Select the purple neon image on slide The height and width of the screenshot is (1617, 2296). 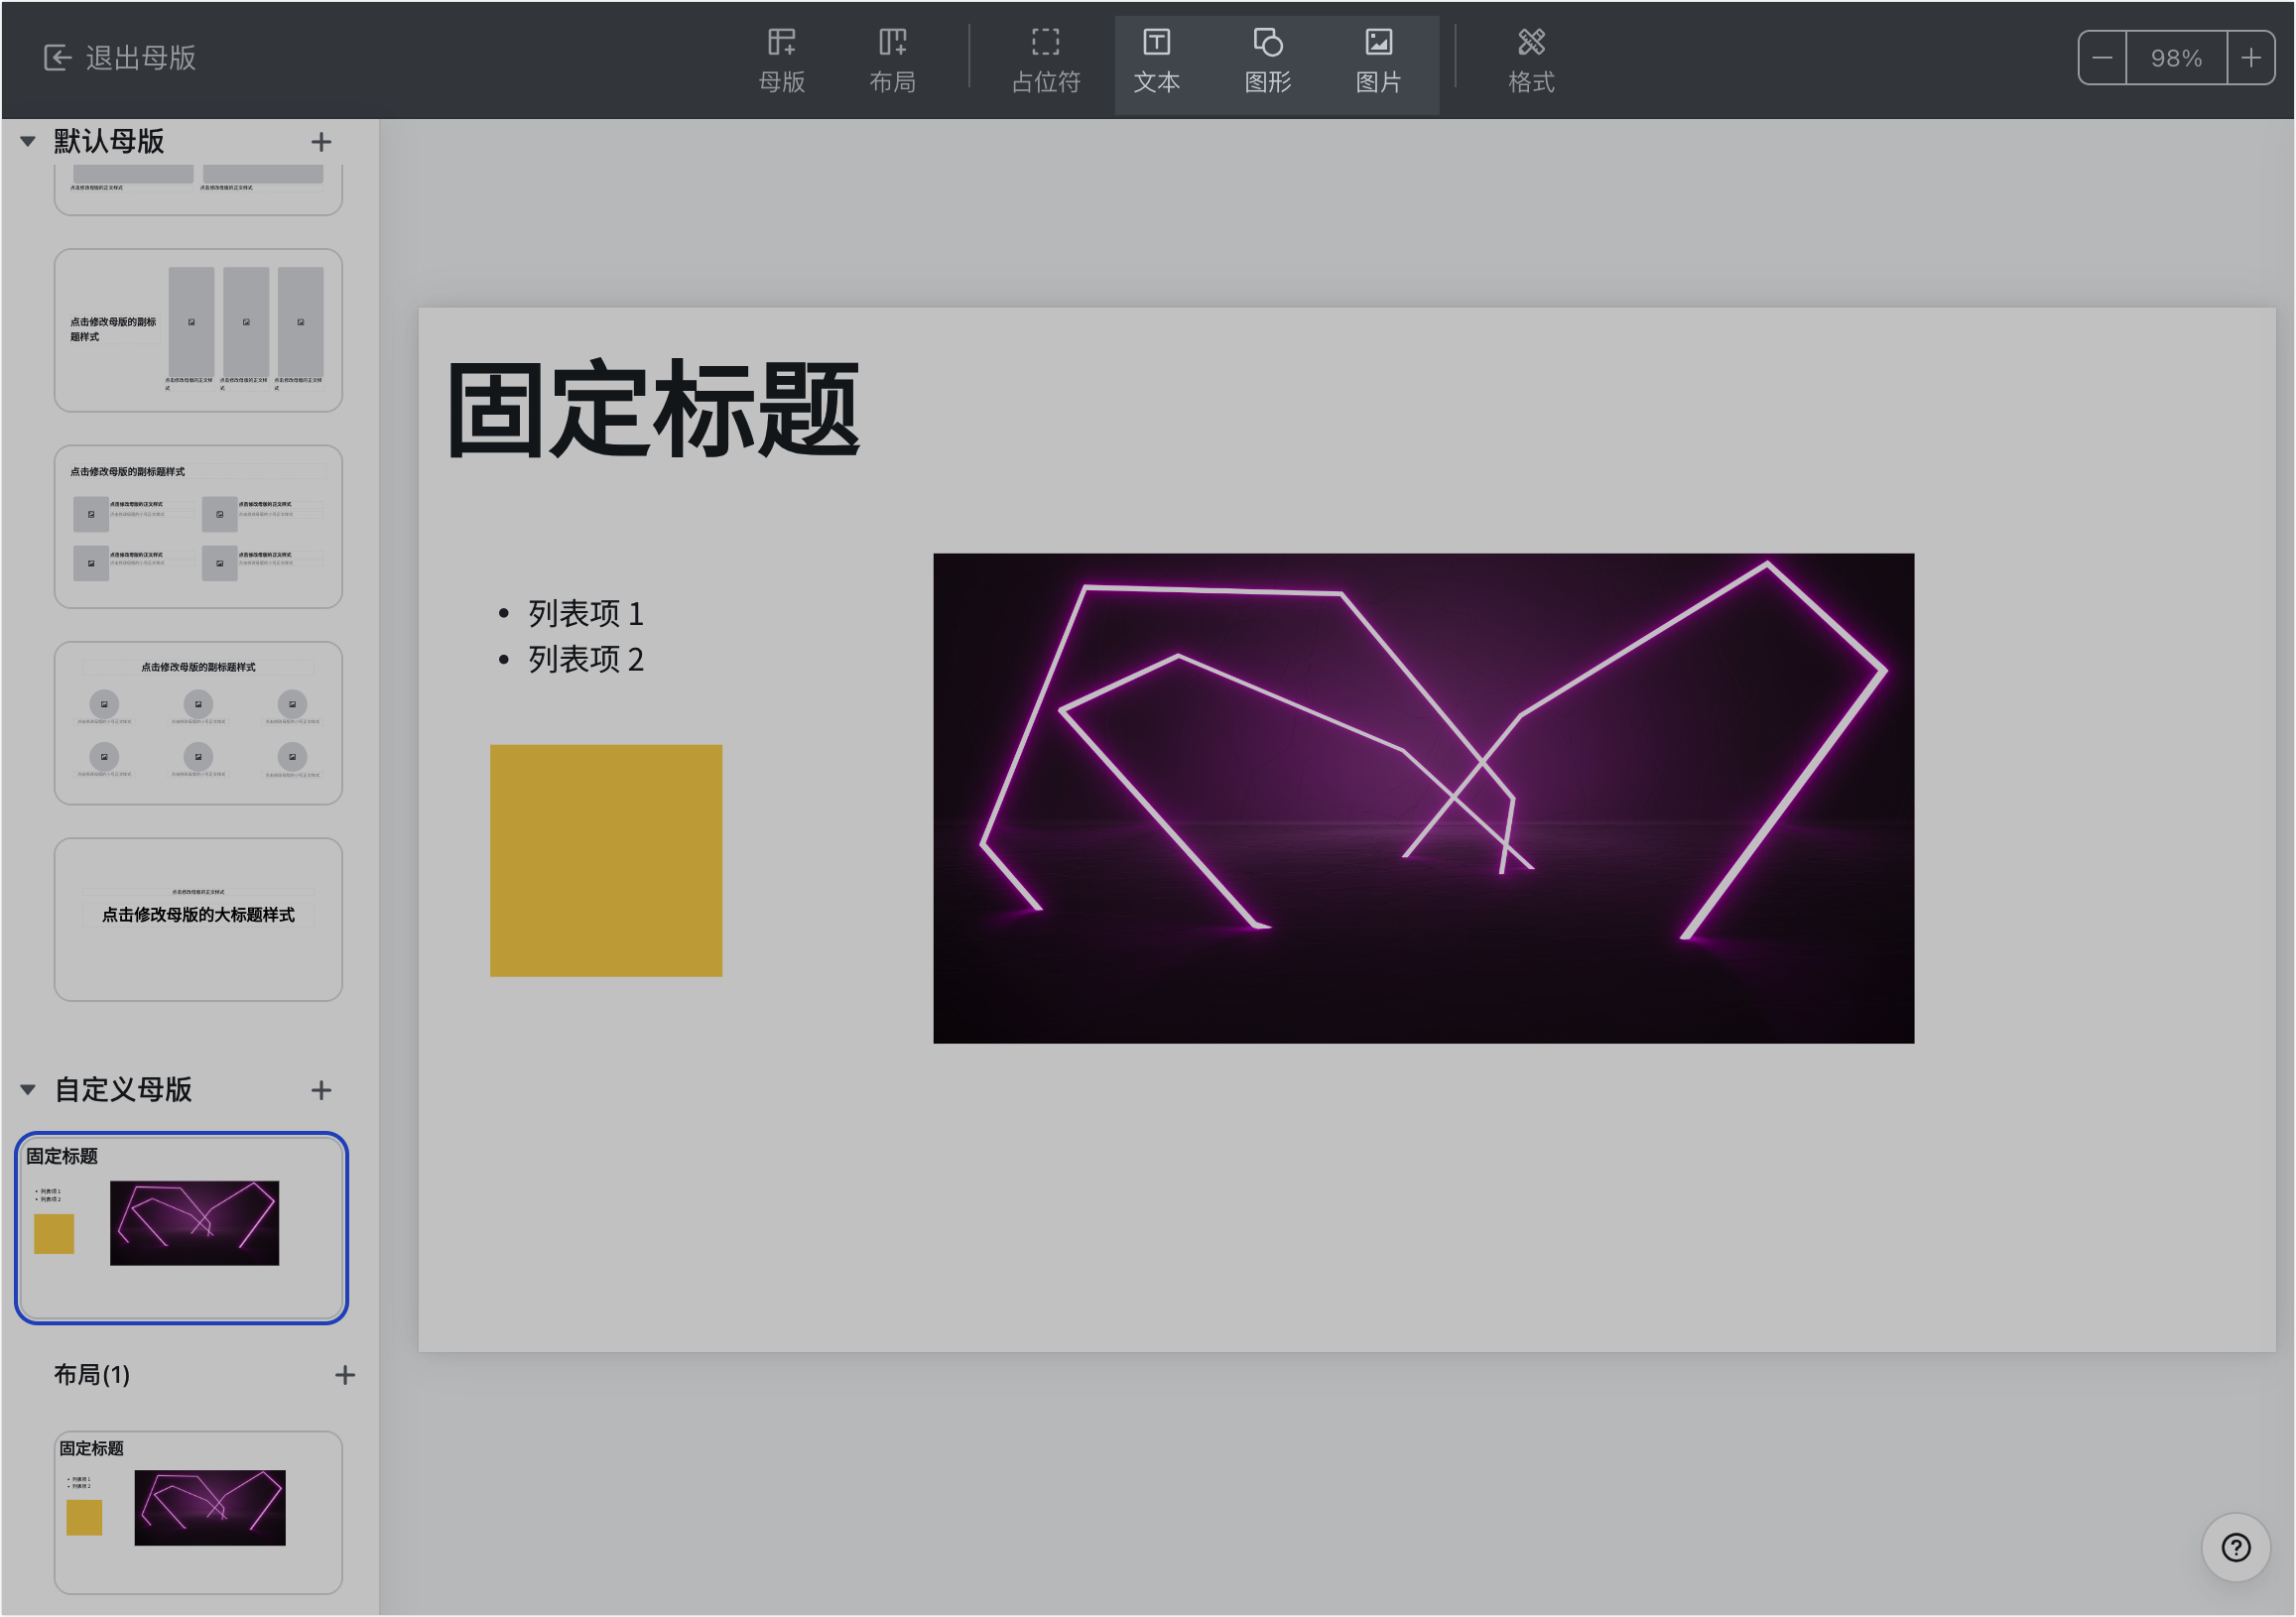(x=1423, y=798)
